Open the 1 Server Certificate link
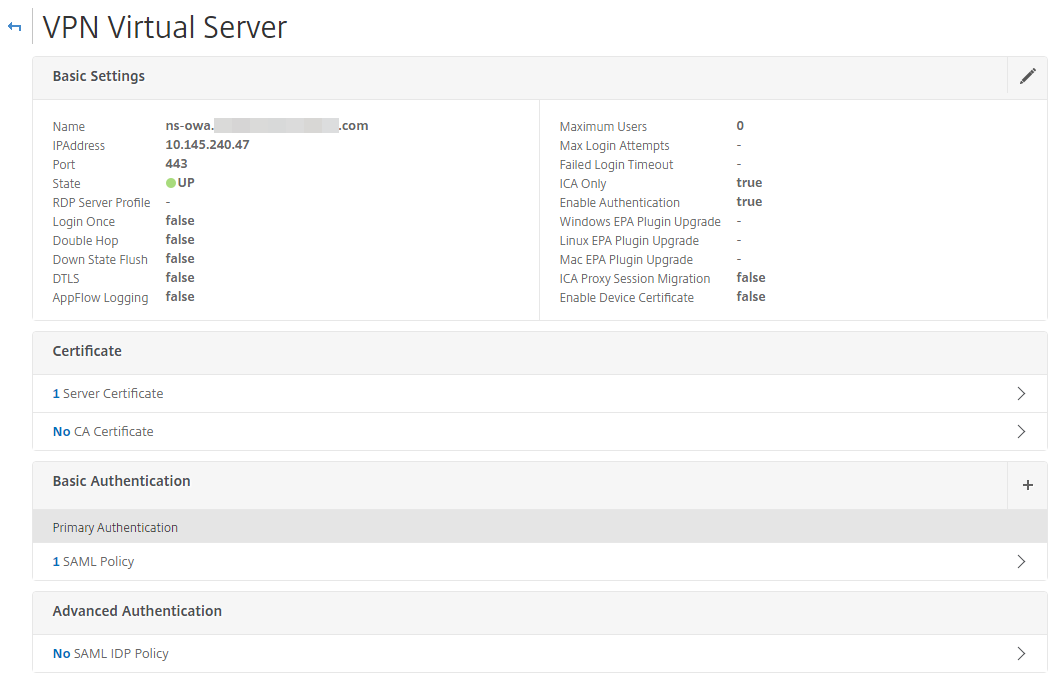The width and height of the screenshot is (1054, 674). [108, 394]
